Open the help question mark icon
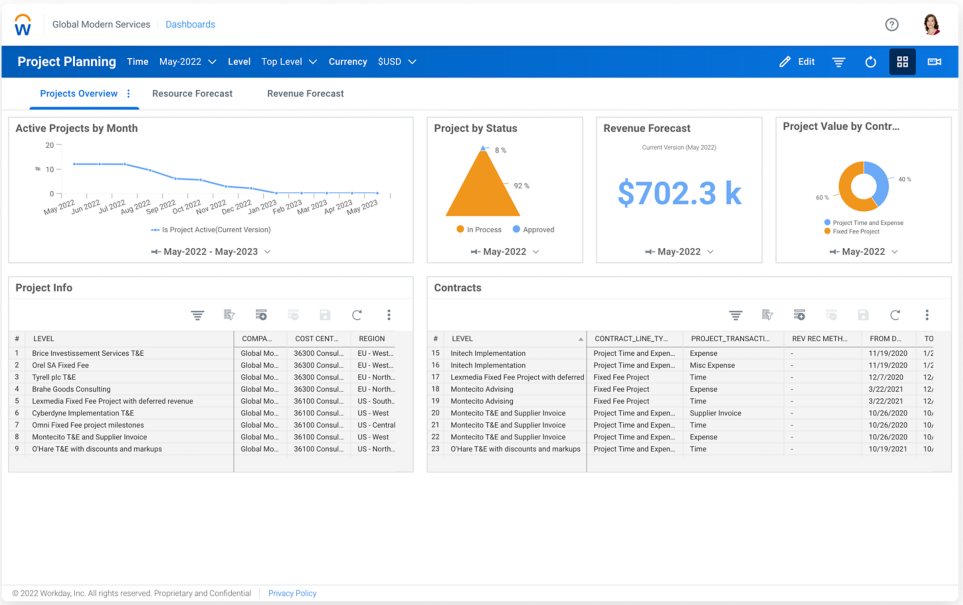 (892, 25)
